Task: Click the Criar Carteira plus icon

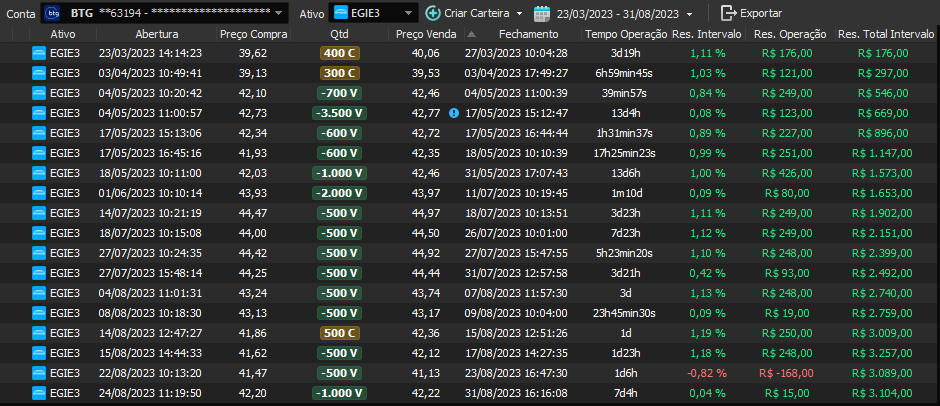Action: [x=432, y=13]
